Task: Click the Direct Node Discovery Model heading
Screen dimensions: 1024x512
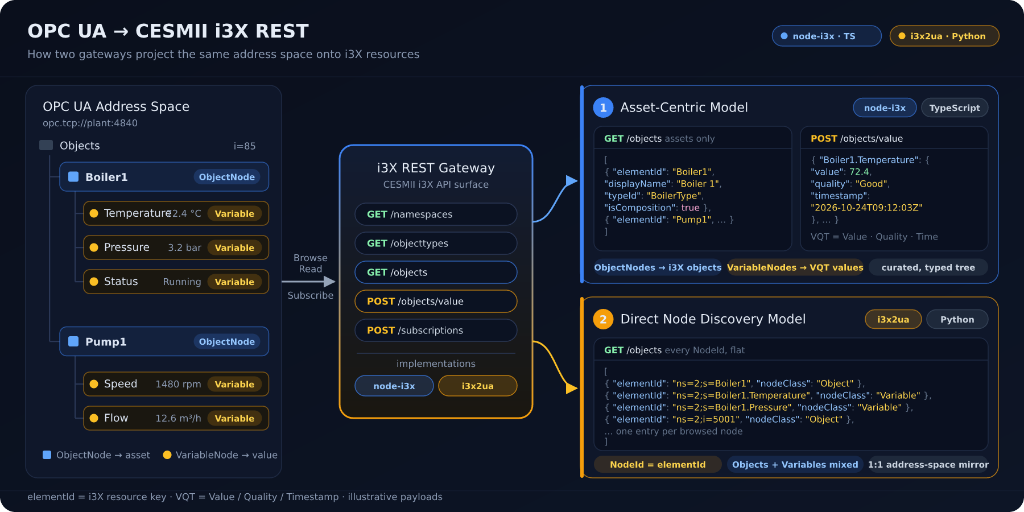Action: click(x=712, y=319)
